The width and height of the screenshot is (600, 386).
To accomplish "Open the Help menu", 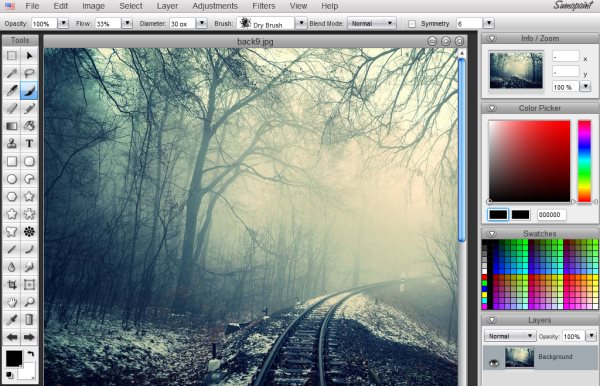I will coord(329,6).
